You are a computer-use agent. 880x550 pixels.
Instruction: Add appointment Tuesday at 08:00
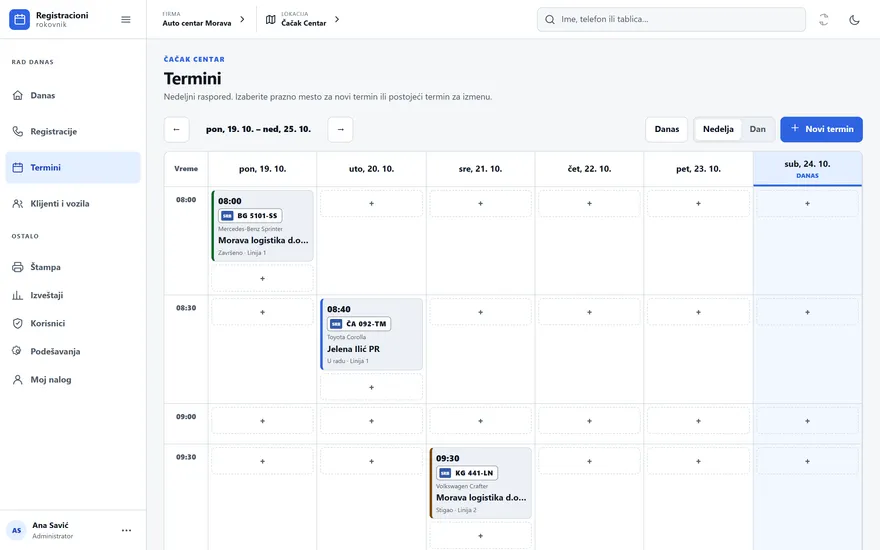(372, 204)
